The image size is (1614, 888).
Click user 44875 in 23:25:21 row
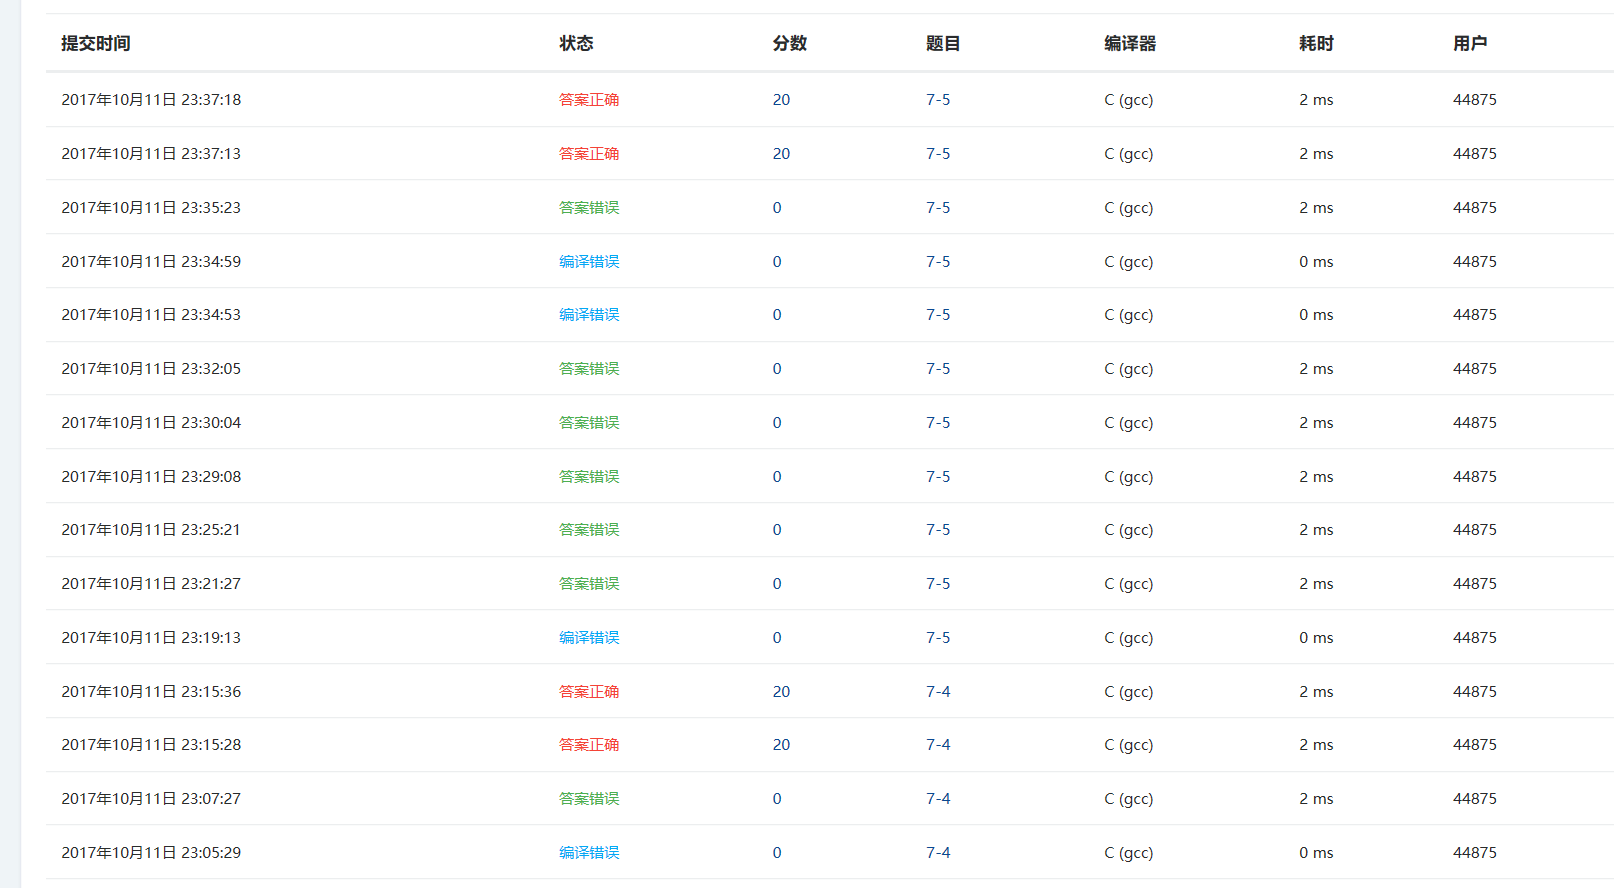pos(1475,530)
